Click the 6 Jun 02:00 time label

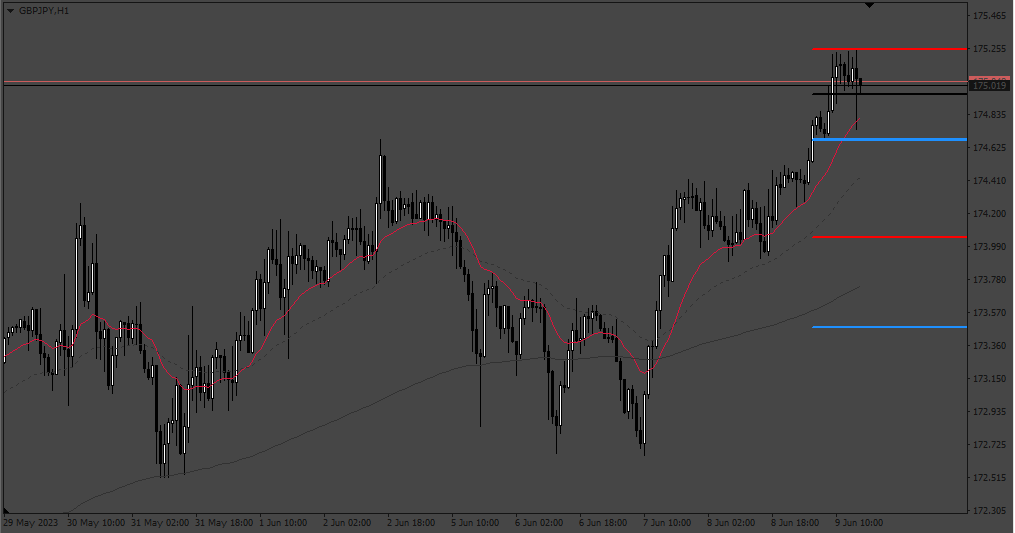539,523
